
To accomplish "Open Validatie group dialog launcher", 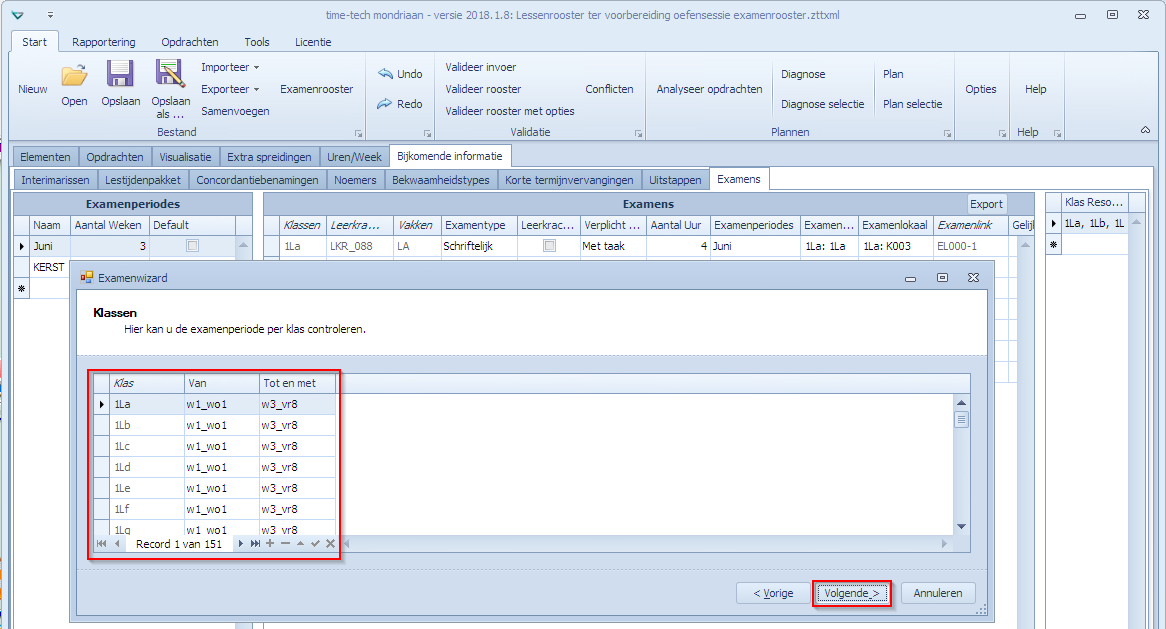I will tap(638, 134).
